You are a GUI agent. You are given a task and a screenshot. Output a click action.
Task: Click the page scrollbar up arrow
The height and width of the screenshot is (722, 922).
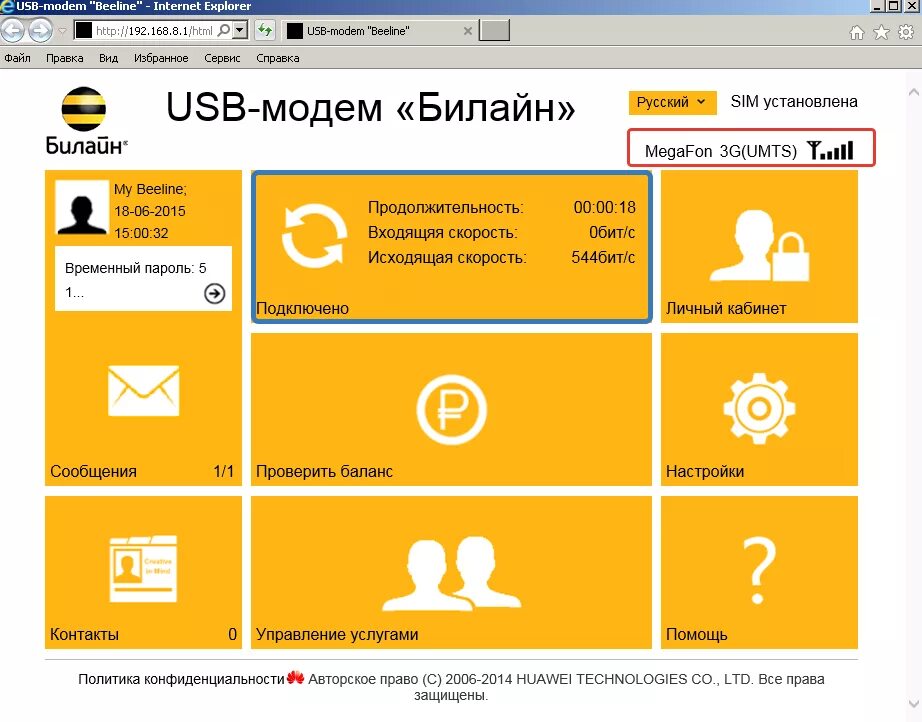pos(914,92)
